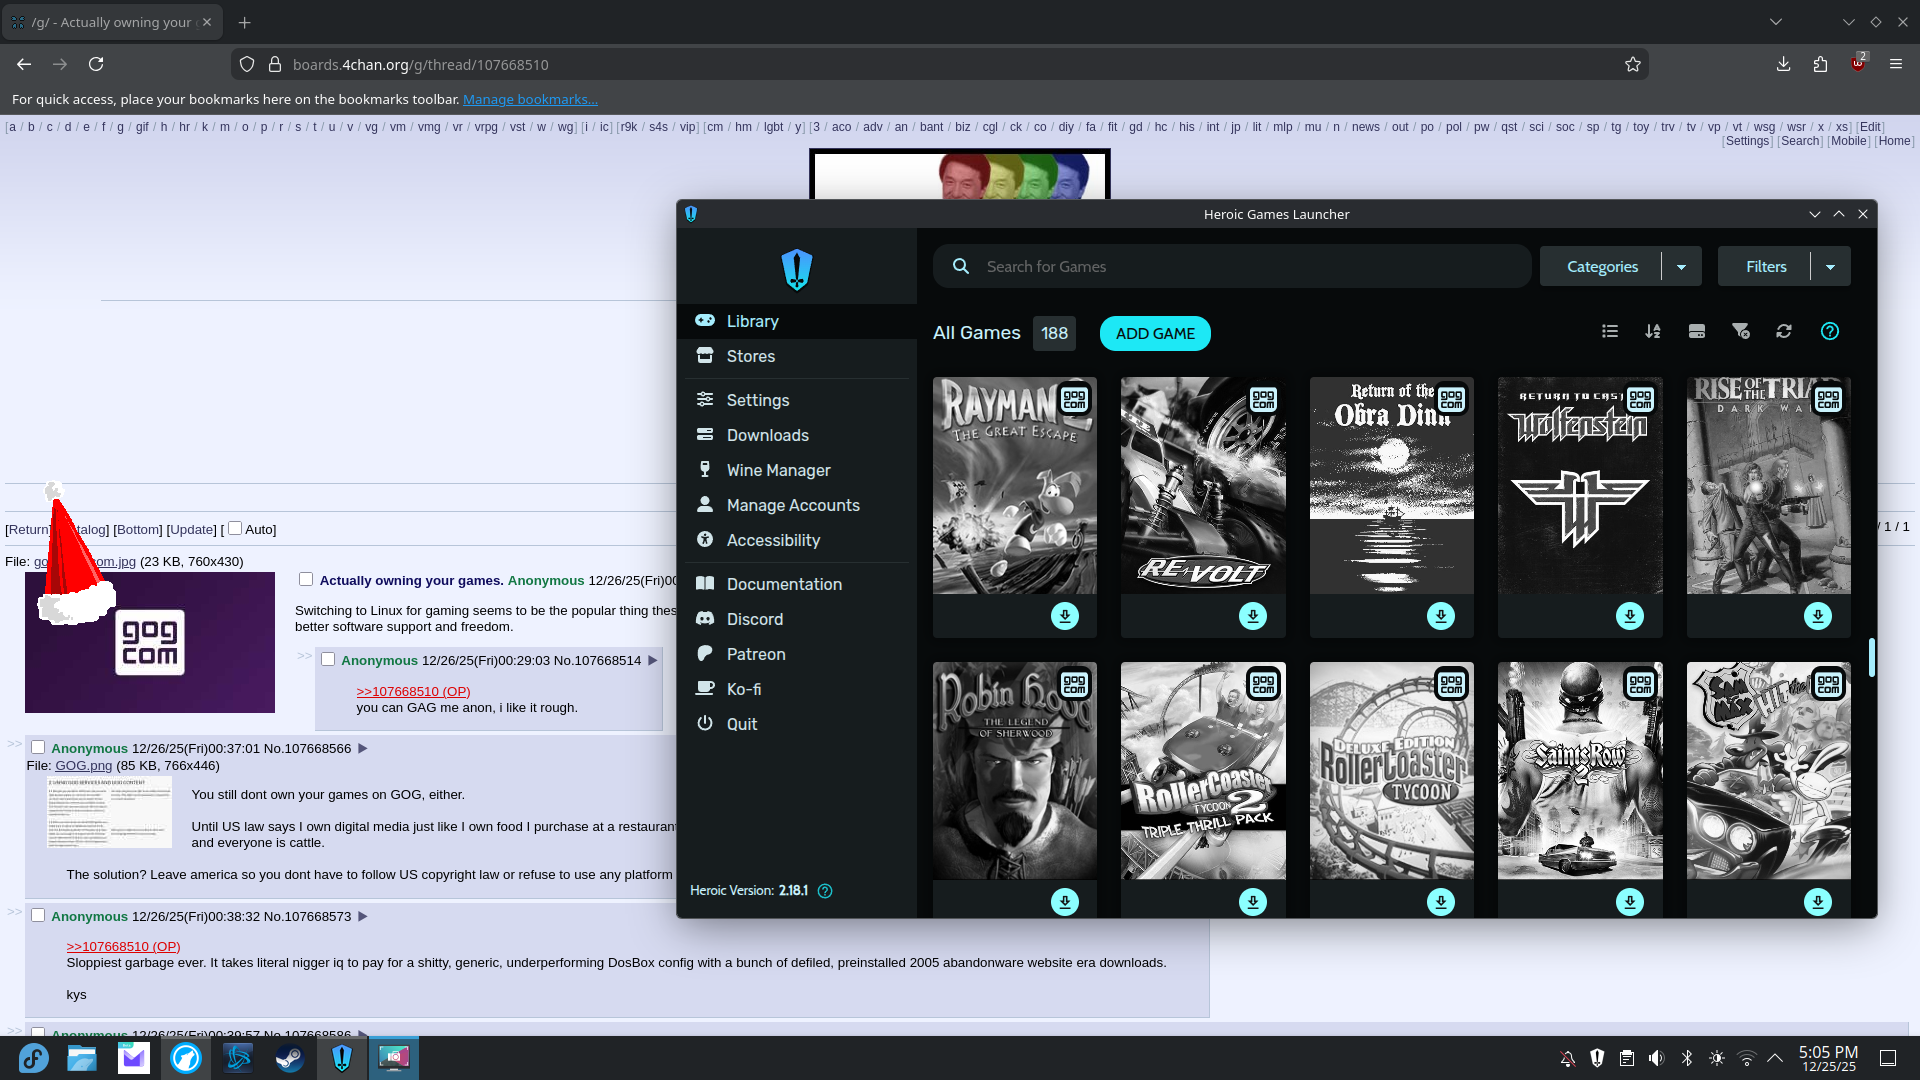
Task: Check the box beside post No.107668573
Action: pos(38,915)
